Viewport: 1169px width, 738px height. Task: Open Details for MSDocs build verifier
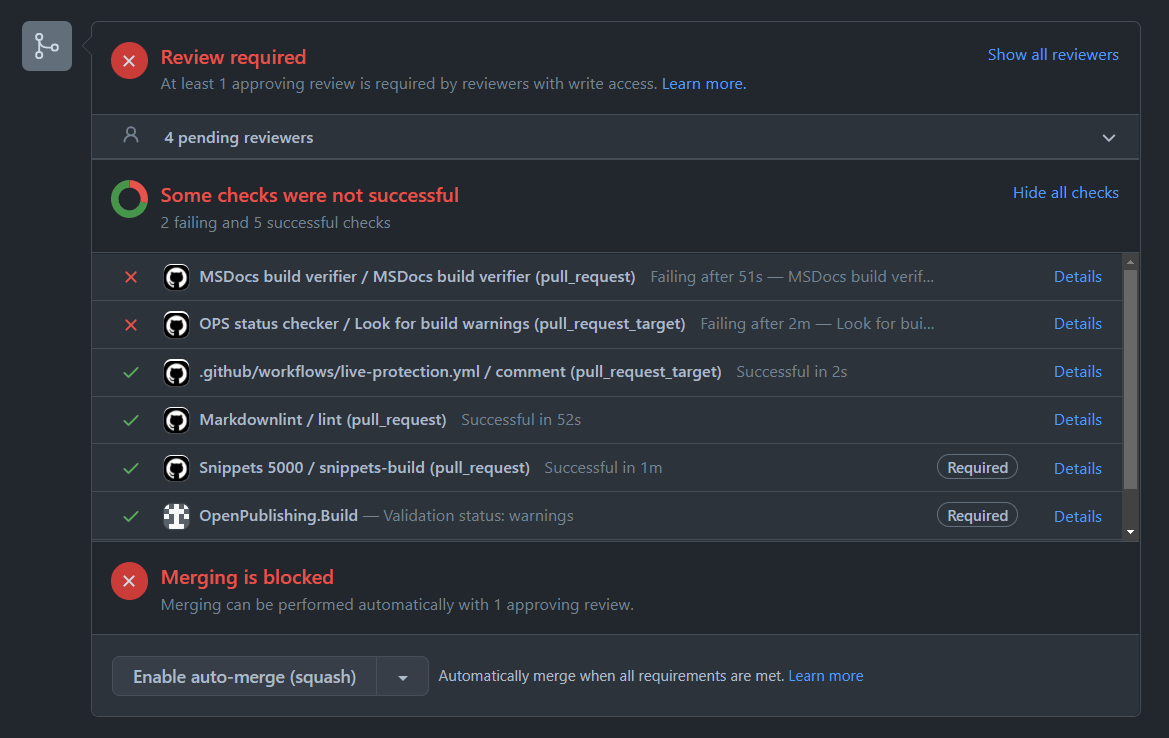point(1077,277)
